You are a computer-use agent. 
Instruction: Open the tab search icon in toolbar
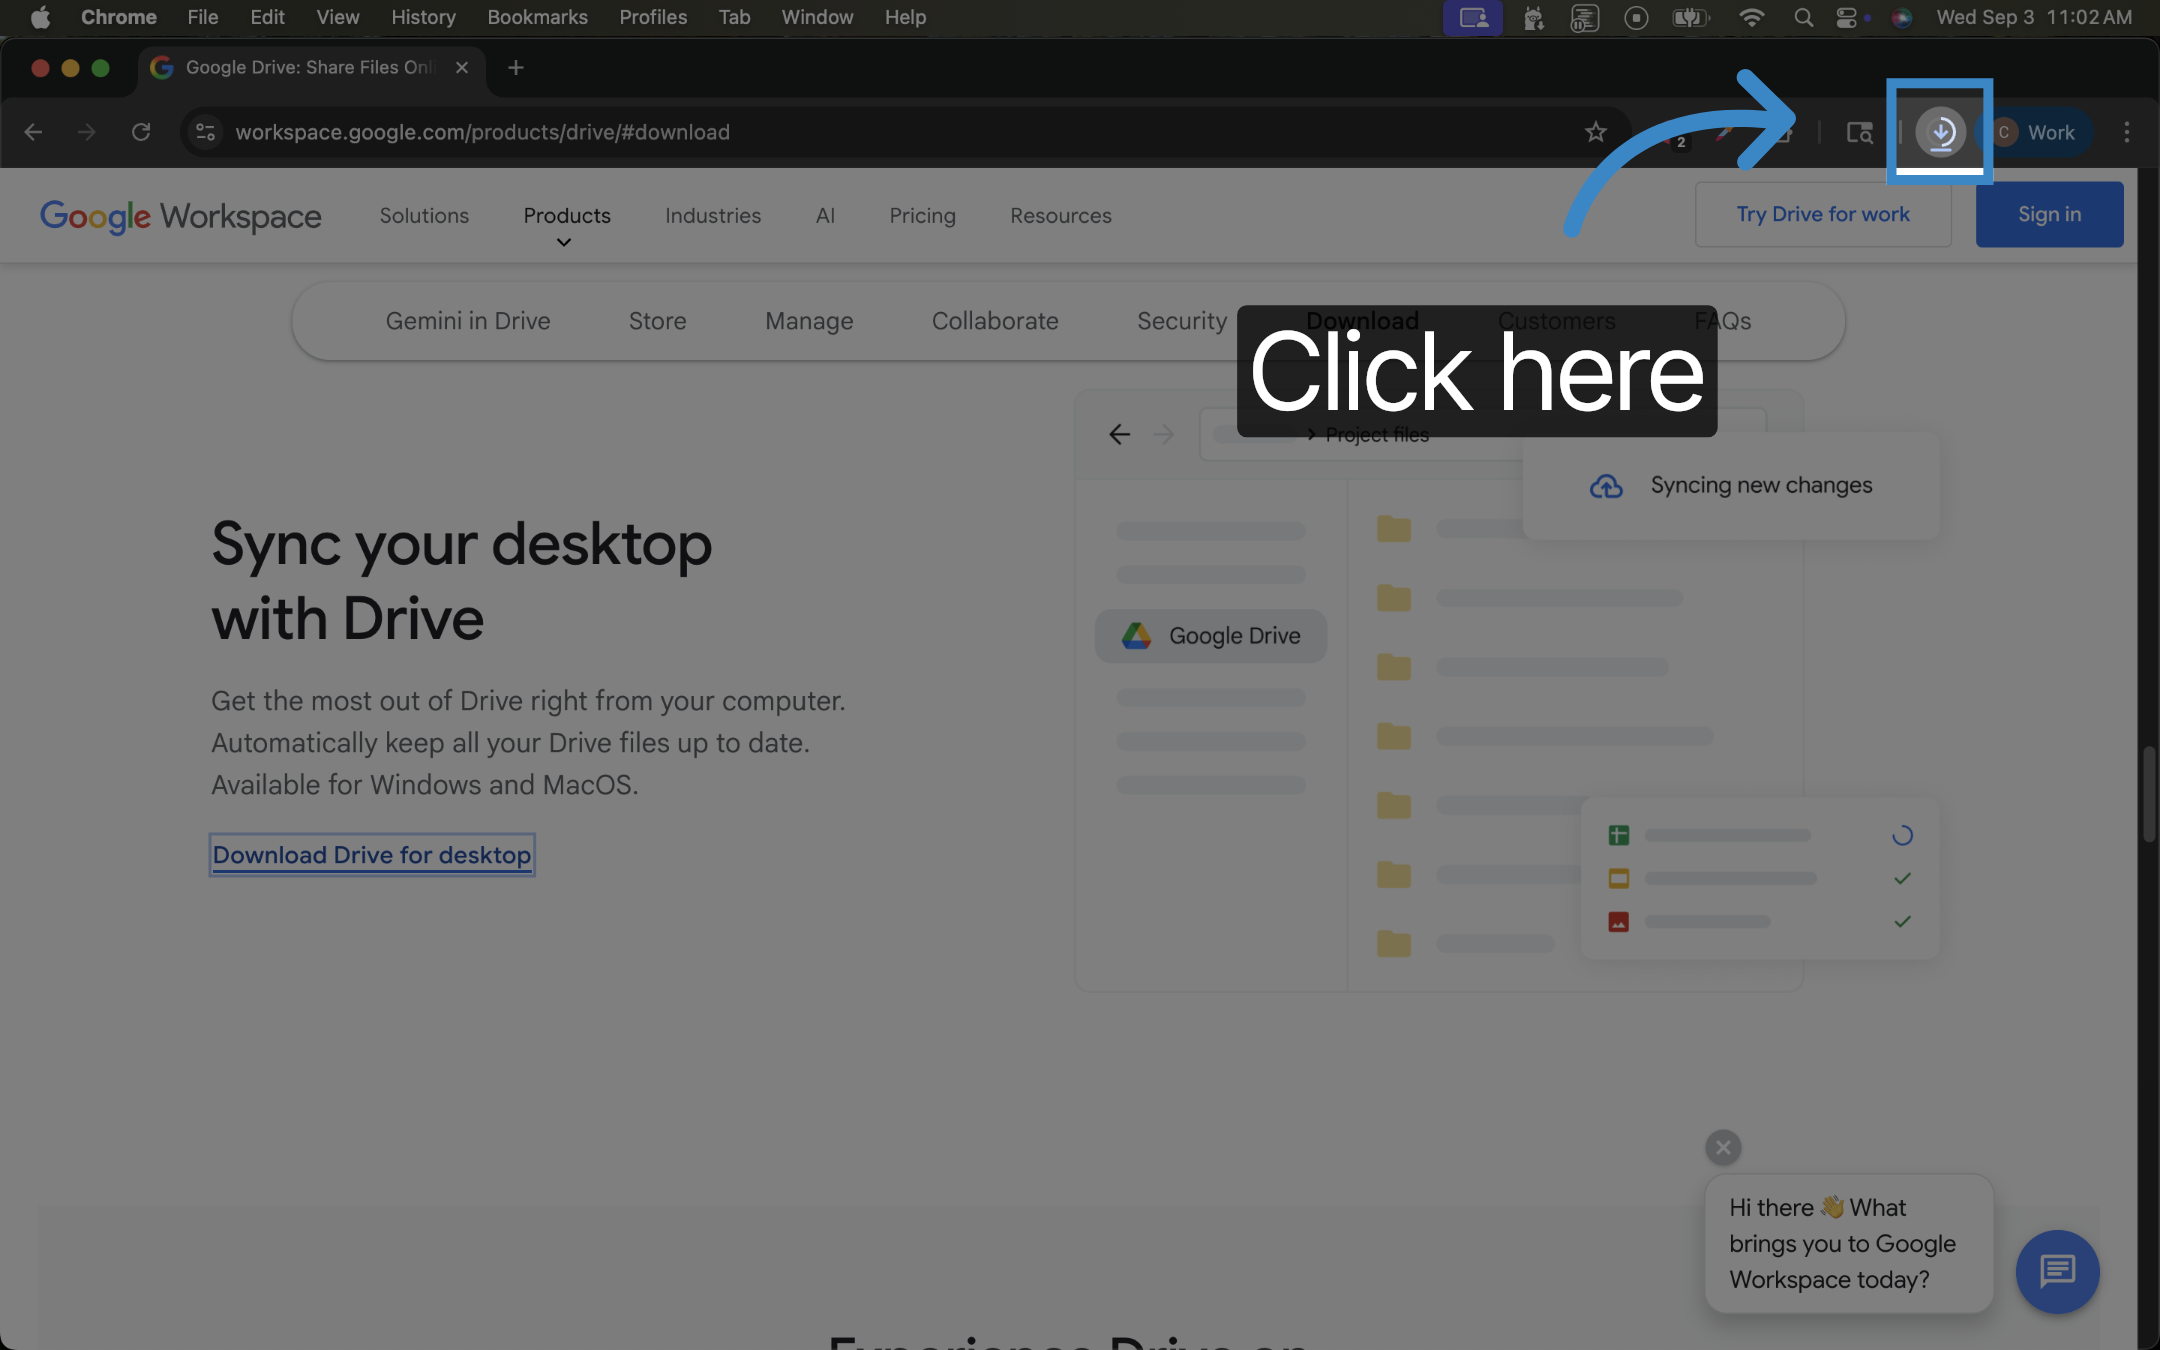click(1860, 132)
